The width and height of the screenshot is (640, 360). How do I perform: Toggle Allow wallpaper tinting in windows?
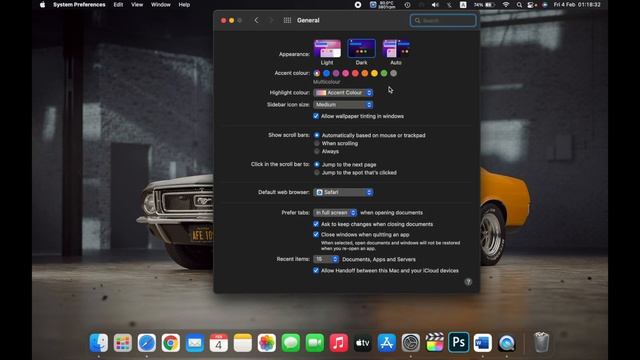(316, 116)
